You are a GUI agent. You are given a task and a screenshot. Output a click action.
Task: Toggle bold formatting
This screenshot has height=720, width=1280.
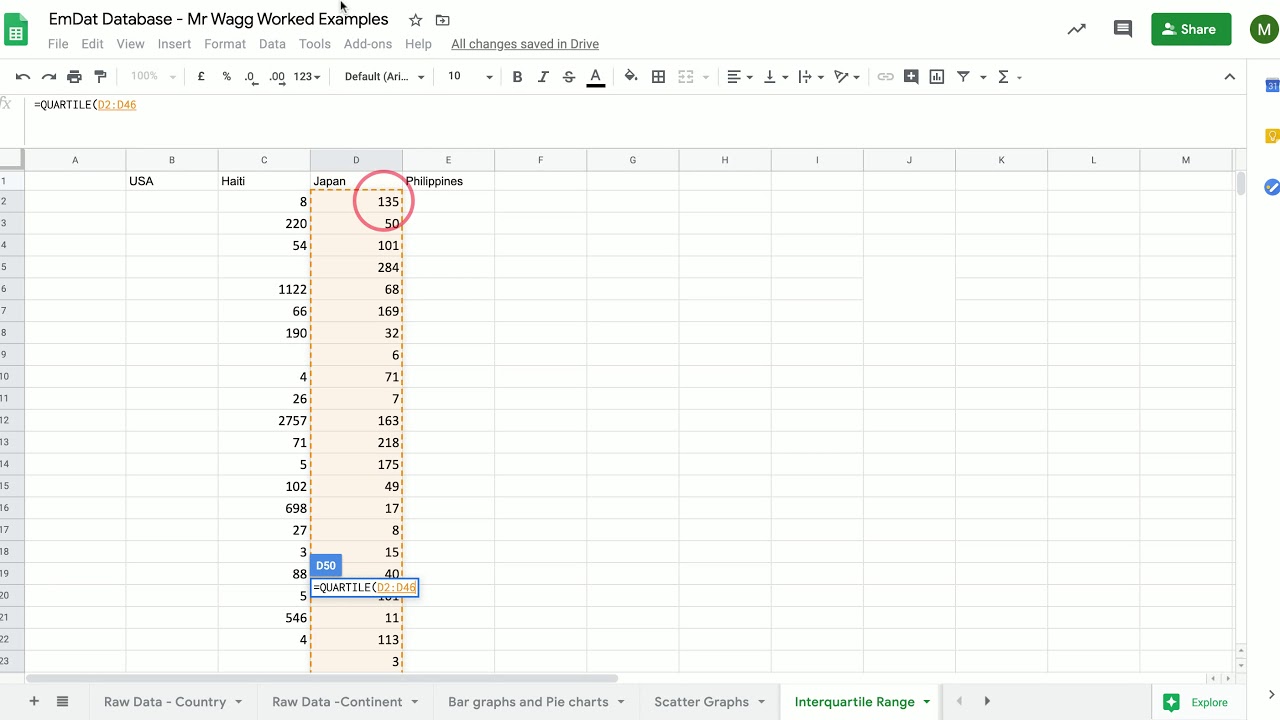pos(517,77)
